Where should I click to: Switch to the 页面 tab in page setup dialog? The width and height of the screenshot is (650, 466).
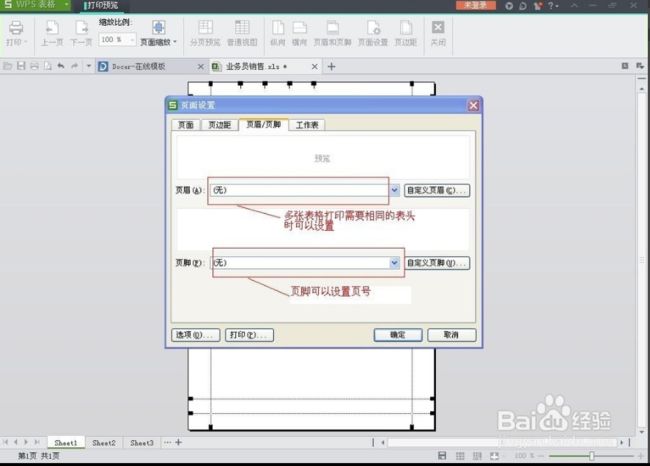(186, 125)
